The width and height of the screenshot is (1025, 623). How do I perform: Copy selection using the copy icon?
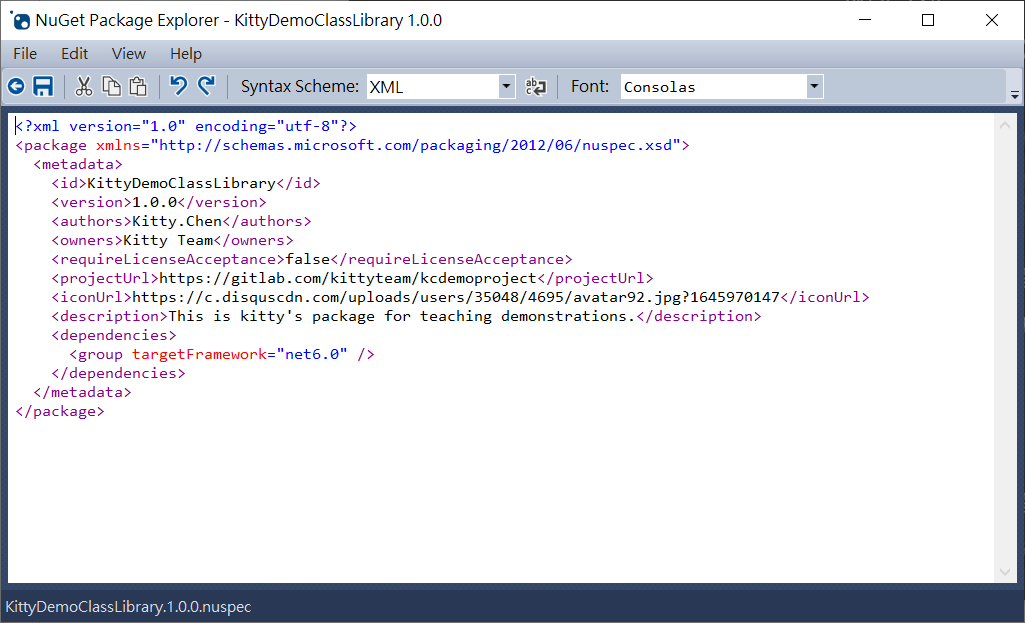[112, 86]
